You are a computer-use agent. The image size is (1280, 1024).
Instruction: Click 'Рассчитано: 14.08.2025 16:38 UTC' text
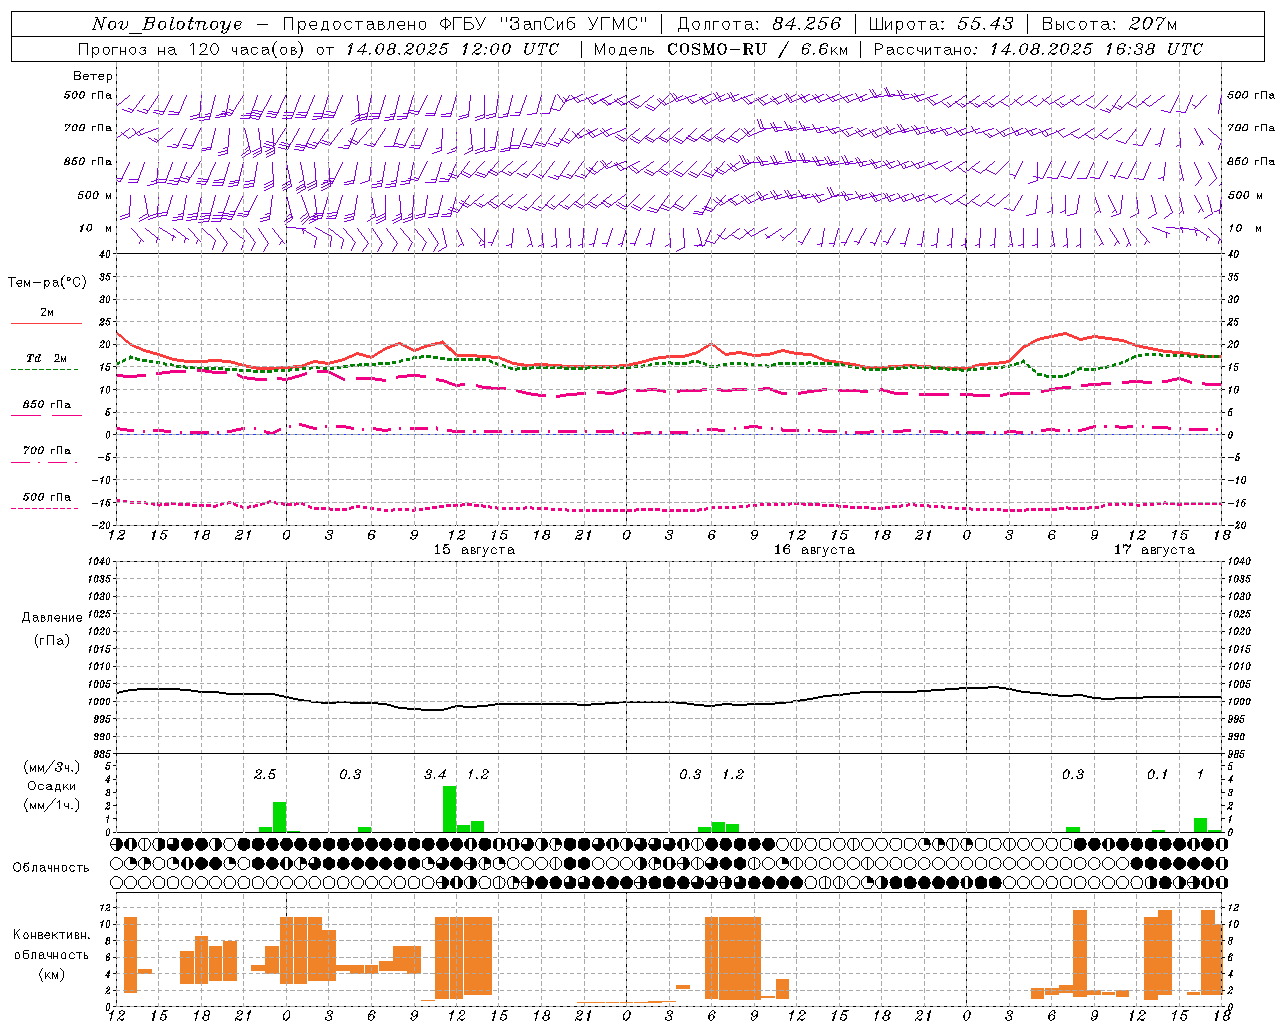(x=1038, y=49)
